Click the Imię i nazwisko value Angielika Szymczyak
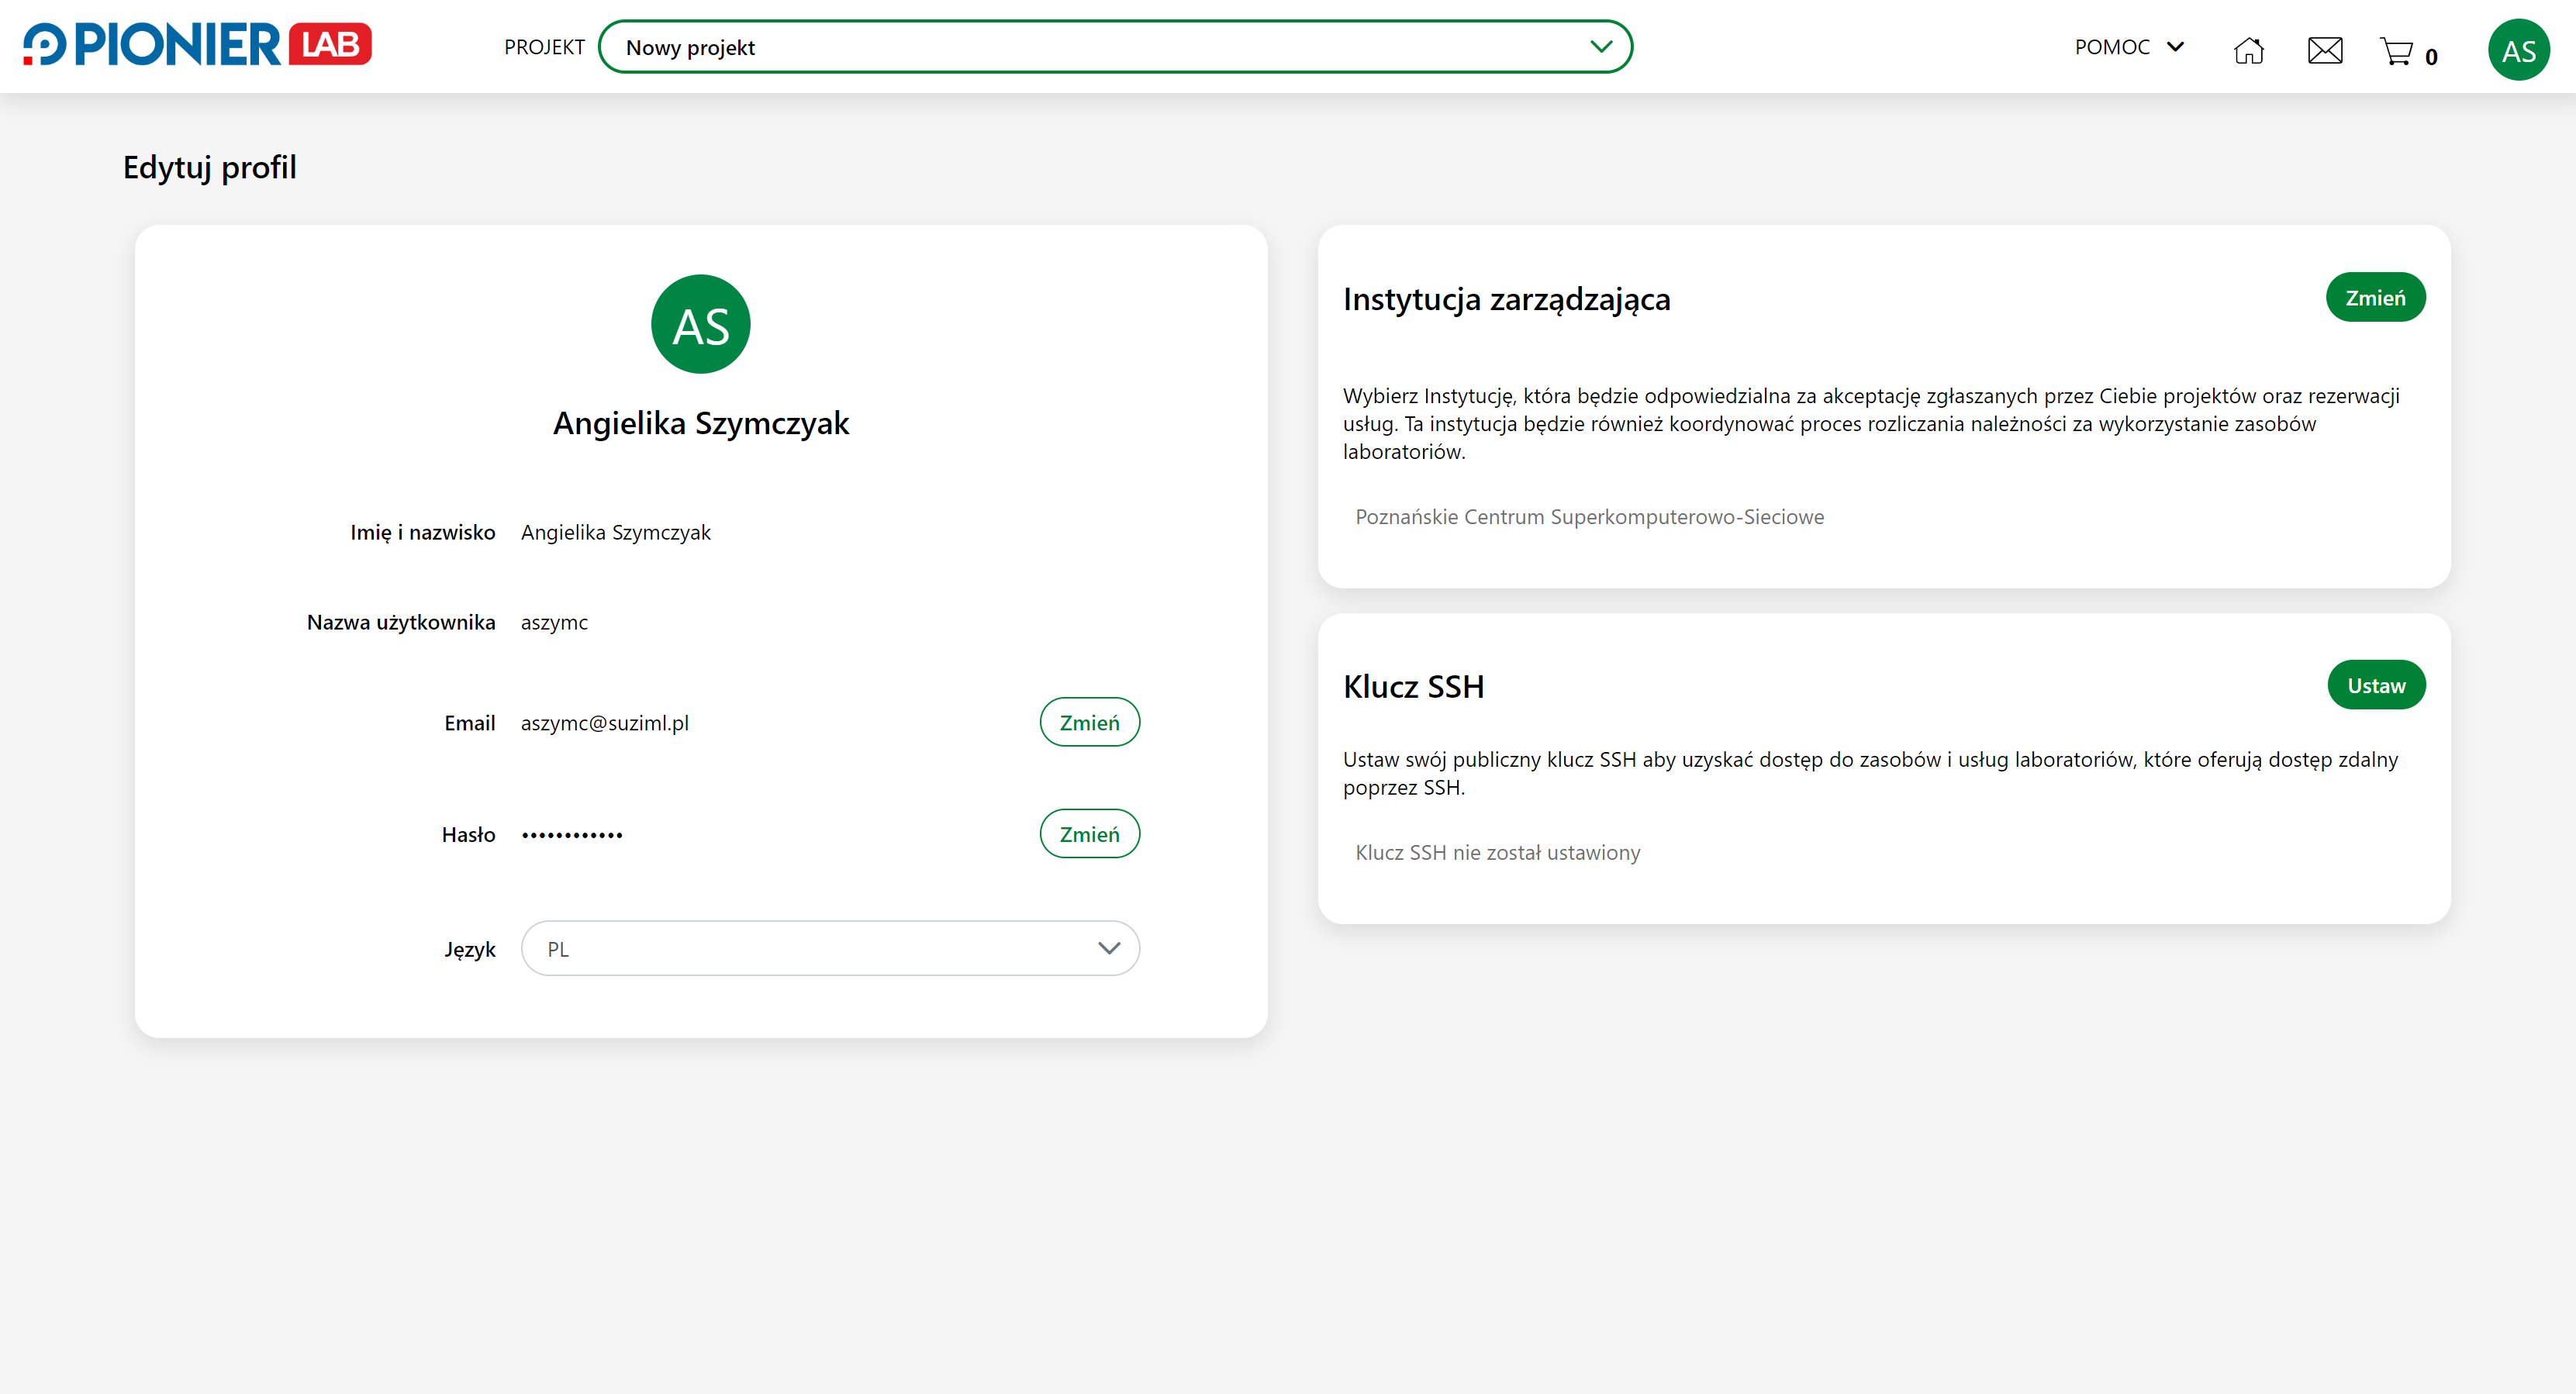2576x1394 pixels. coord(616,532)
